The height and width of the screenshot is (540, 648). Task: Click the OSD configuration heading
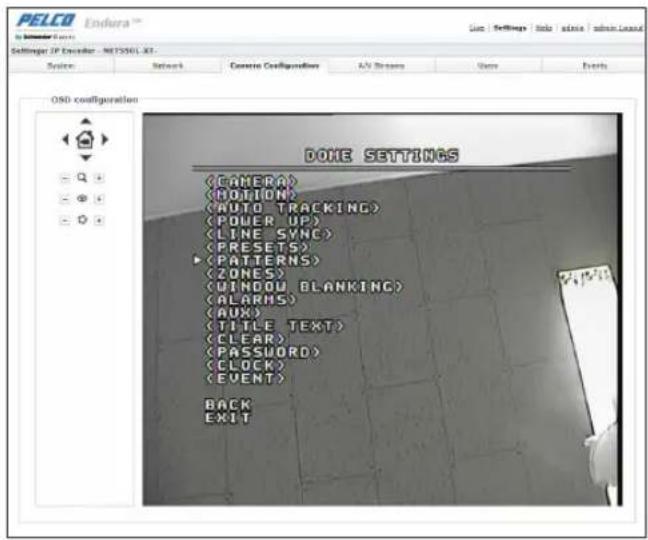95,100
